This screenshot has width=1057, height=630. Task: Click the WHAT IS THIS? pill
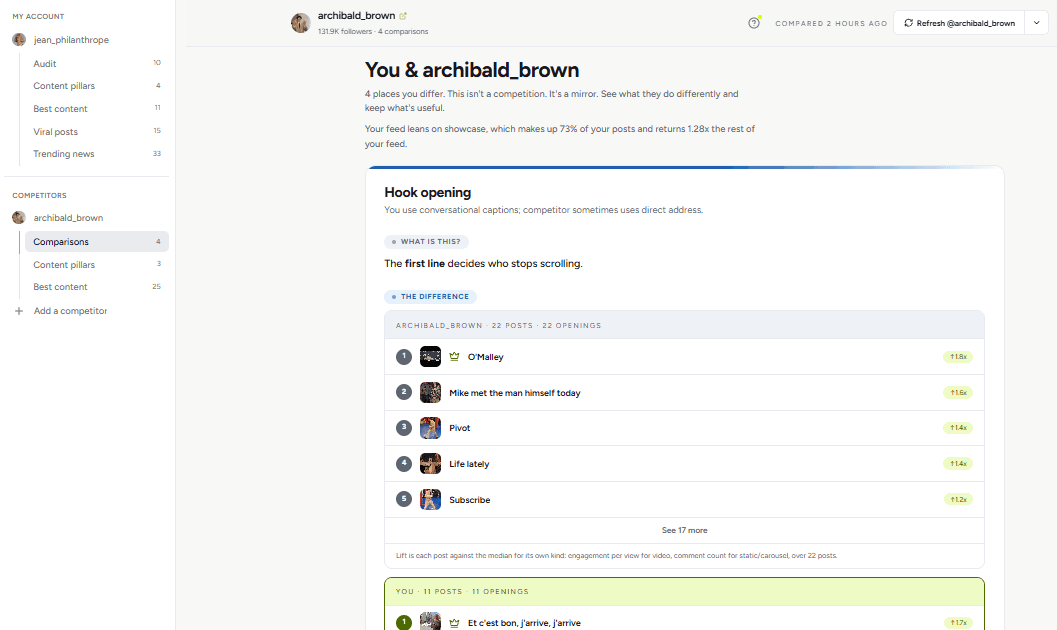(426, 241)
